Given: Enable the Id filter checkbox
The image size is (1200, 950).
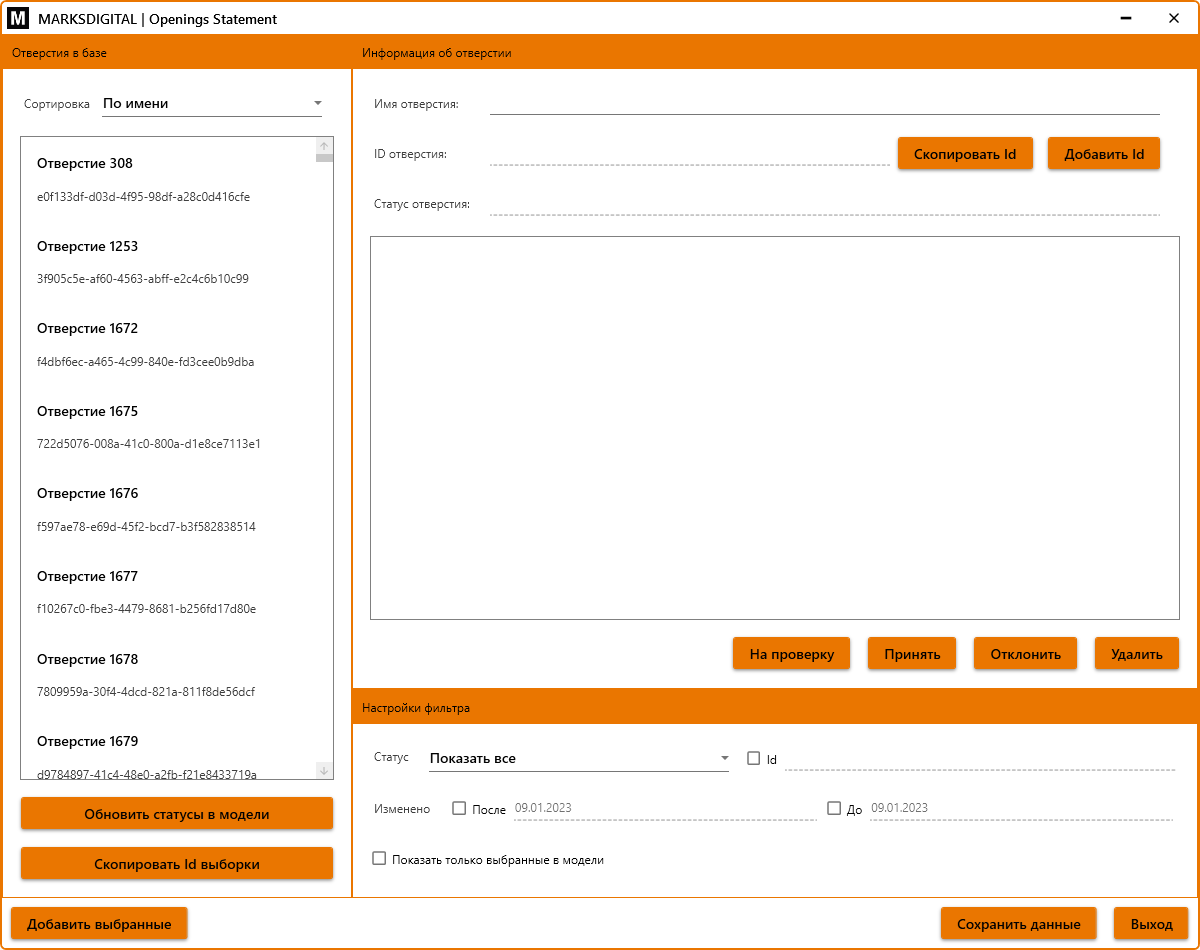Looking at the screenshot, I should click(x=754, y=758).
